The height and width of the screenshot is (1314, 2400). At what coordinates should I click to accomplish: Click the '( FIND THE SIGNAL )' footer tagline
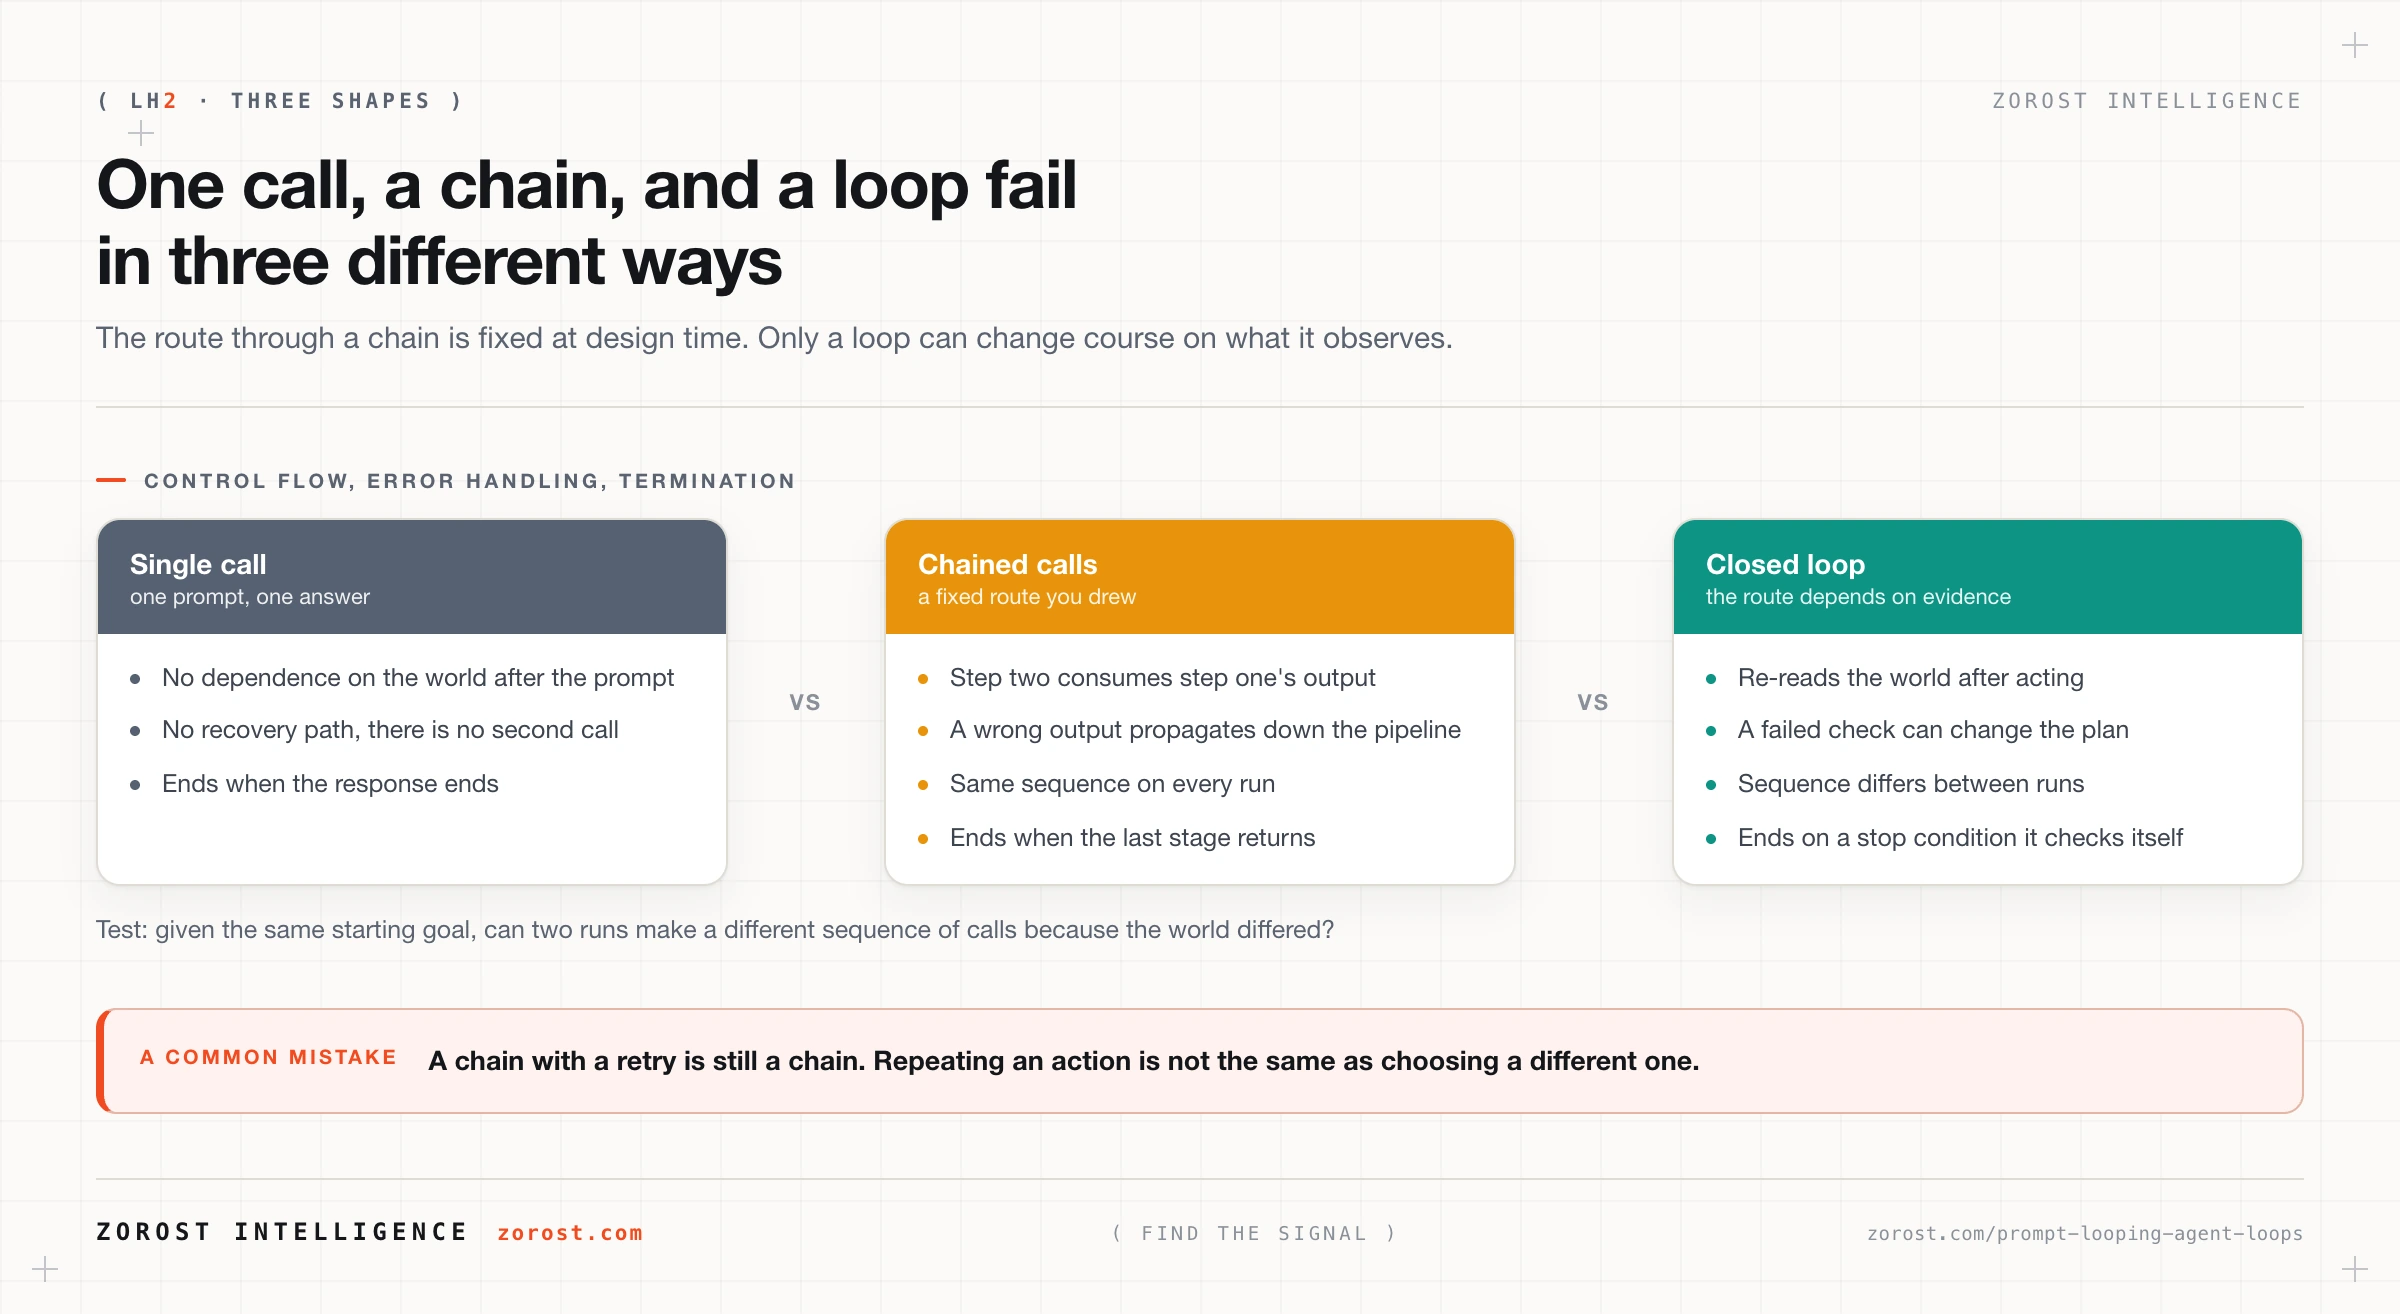coord(1254,1233)
